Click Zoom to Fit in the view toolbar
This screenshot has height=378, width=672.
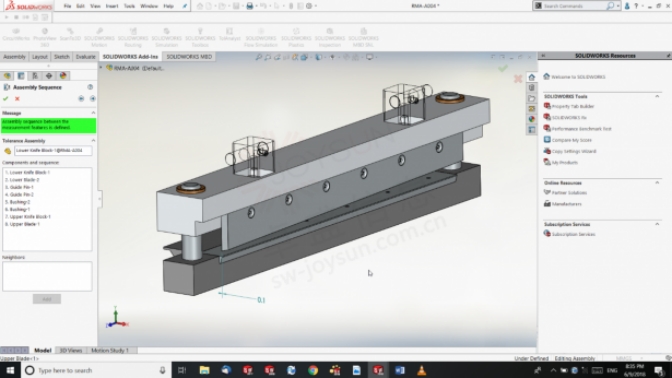pos(258,57)
